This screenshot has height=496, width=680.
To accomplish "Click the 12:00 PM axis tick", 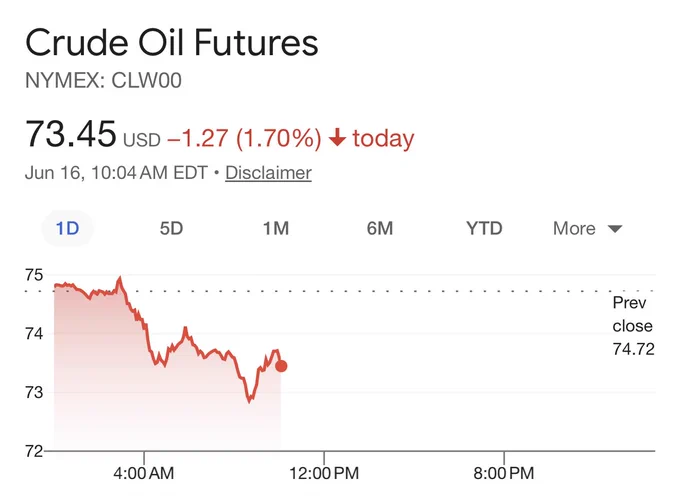I will (x=324, y=473).
